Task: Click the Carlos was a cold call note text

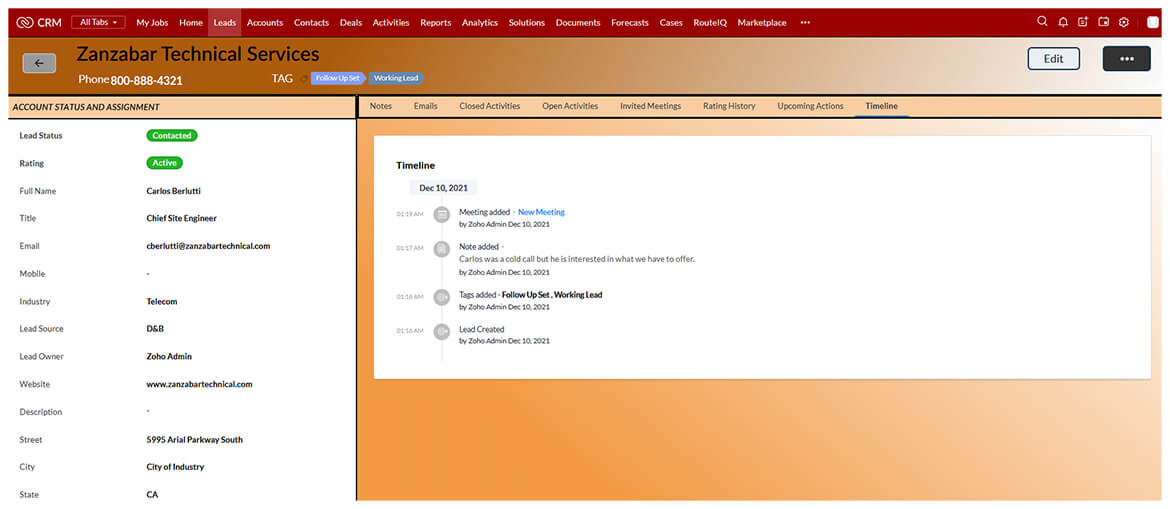Action: (x=577, y=259)
